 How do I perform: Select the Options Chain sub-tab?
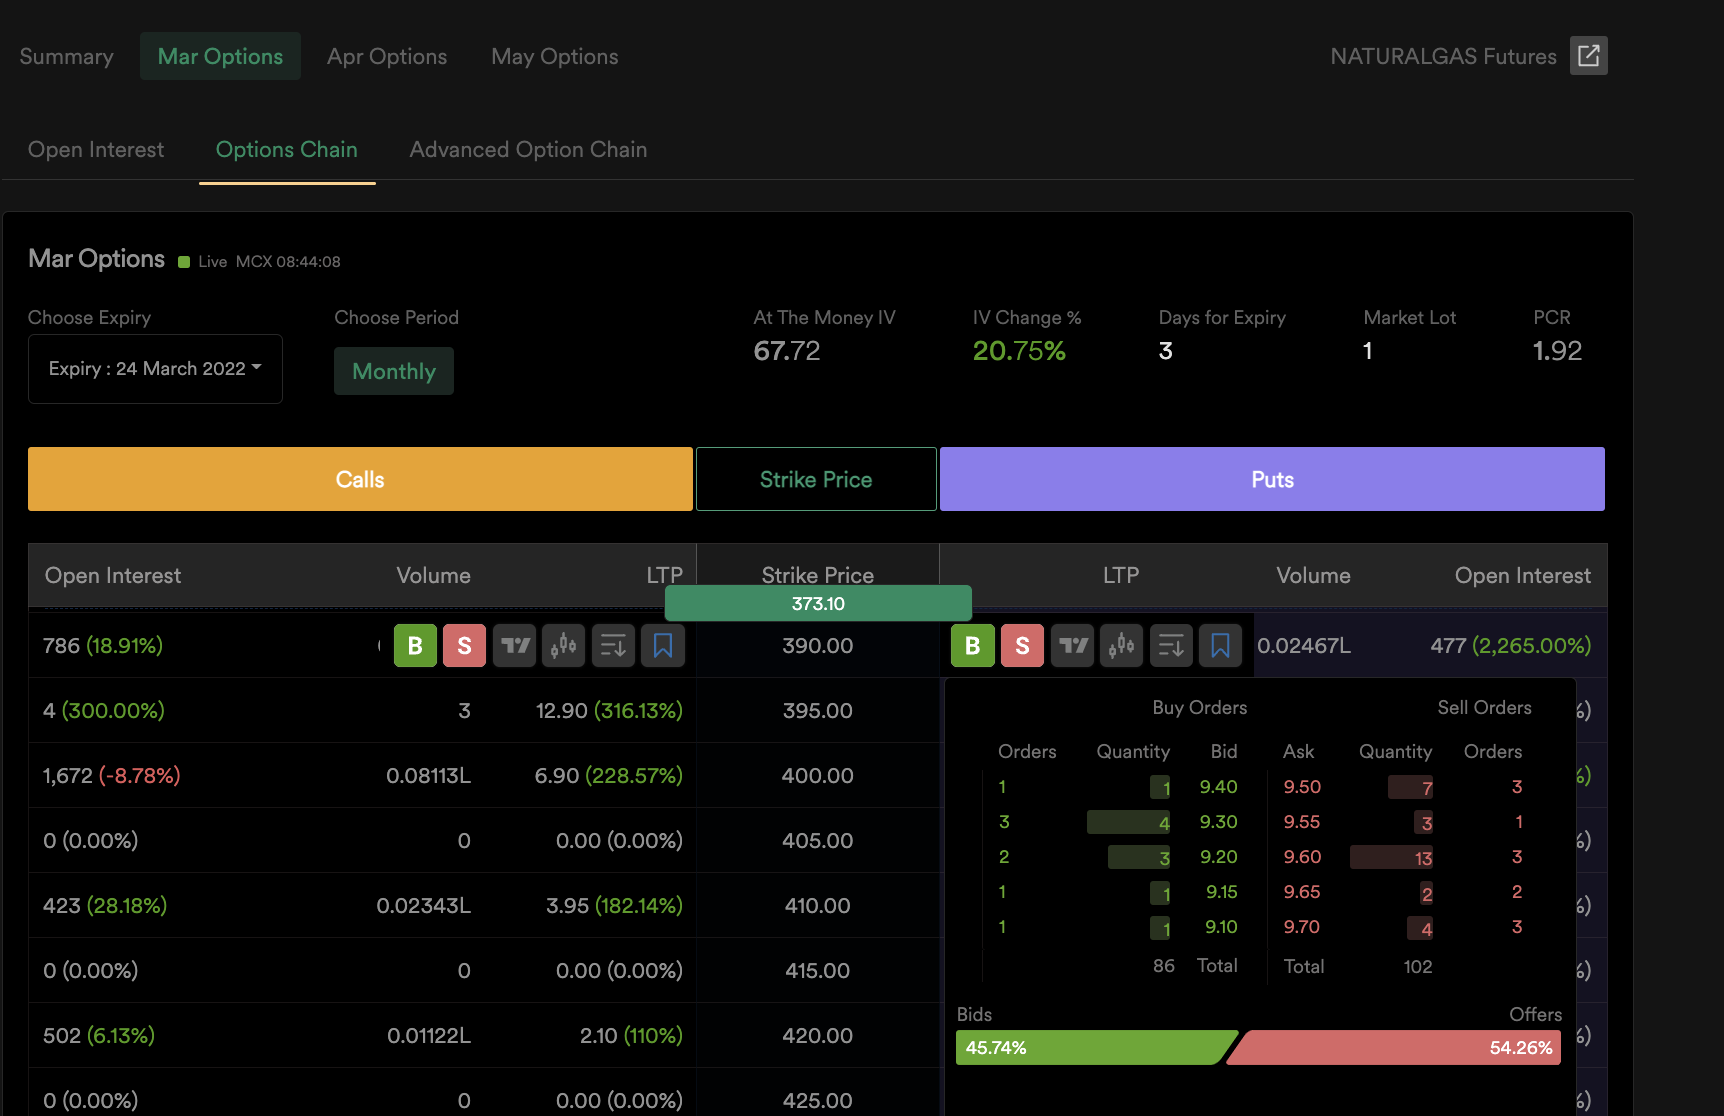click(287, 150)
